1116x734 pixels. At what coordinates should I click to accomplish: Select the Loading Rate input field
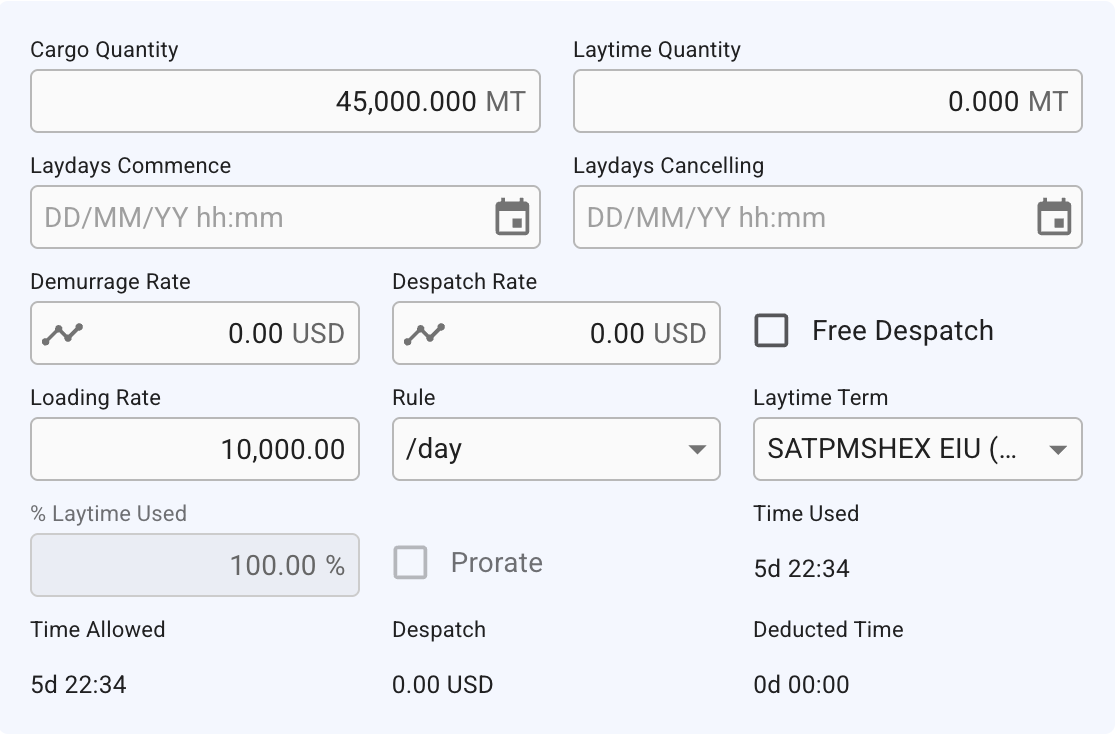click(195, 449)
